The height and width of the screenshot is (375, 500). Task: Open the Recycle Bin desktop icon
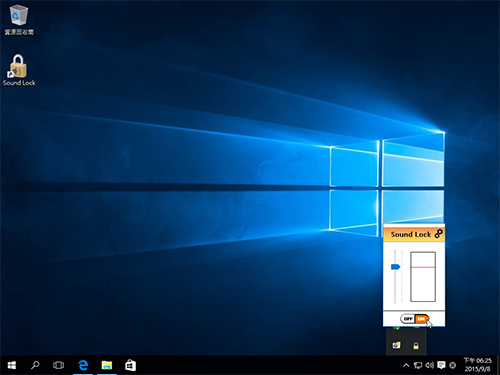(x=19, y=19)
